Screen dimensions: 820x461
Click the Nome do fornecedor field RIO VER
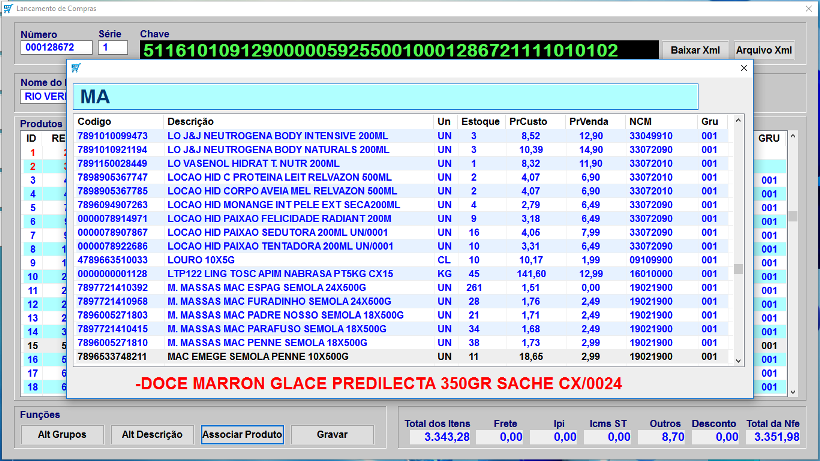[x=44, y=97]
